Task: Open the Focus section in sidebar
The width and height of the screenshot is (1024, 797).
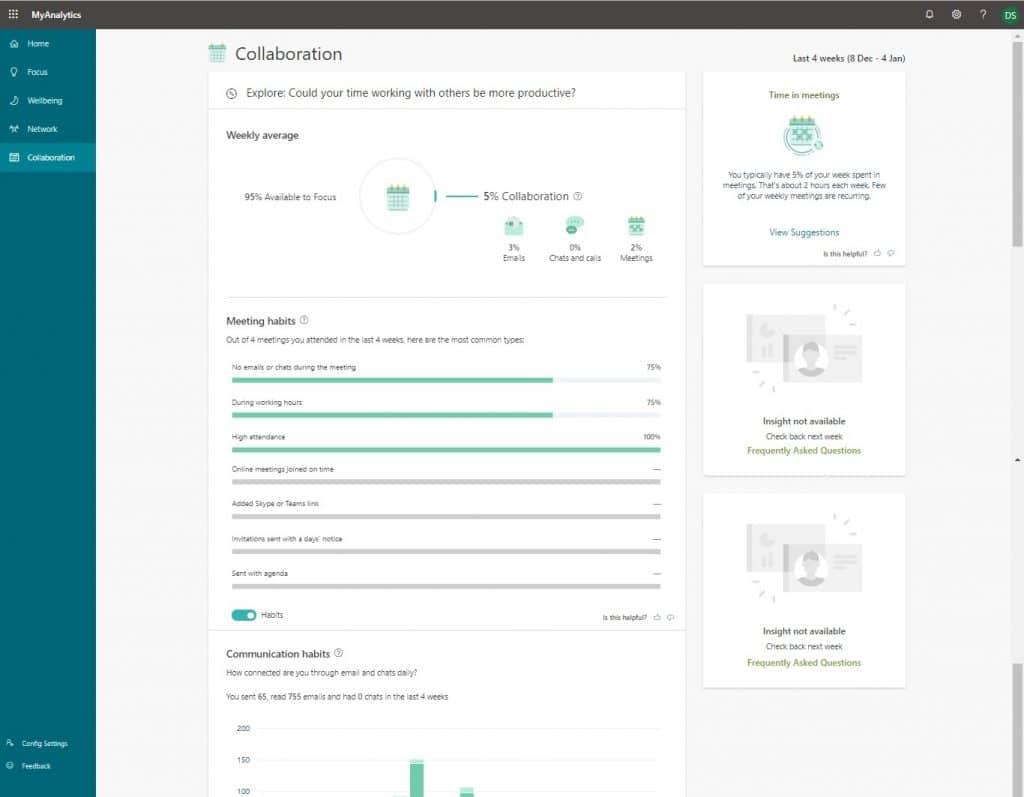Action: pos(37,72)
